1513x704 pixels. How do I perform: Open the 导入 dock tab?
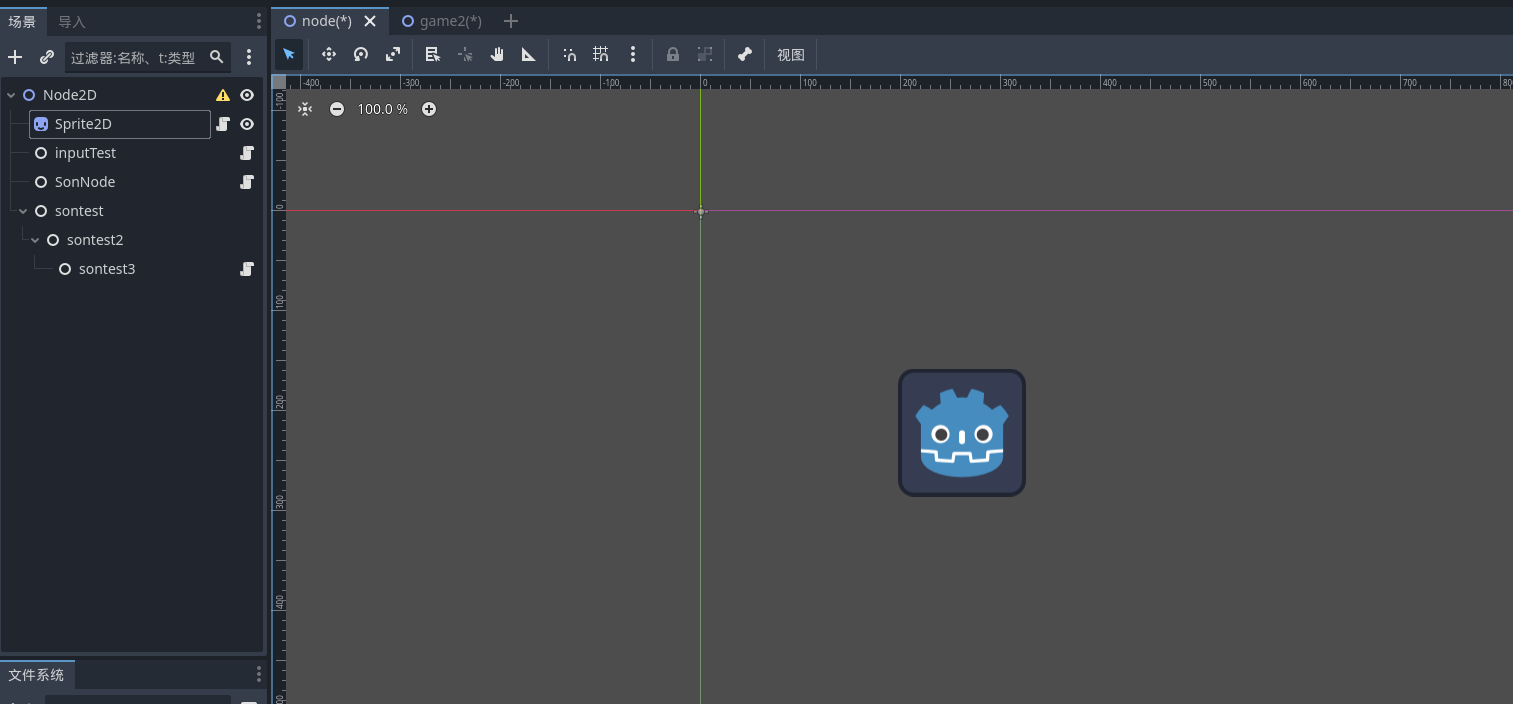(x=72, y=21)
